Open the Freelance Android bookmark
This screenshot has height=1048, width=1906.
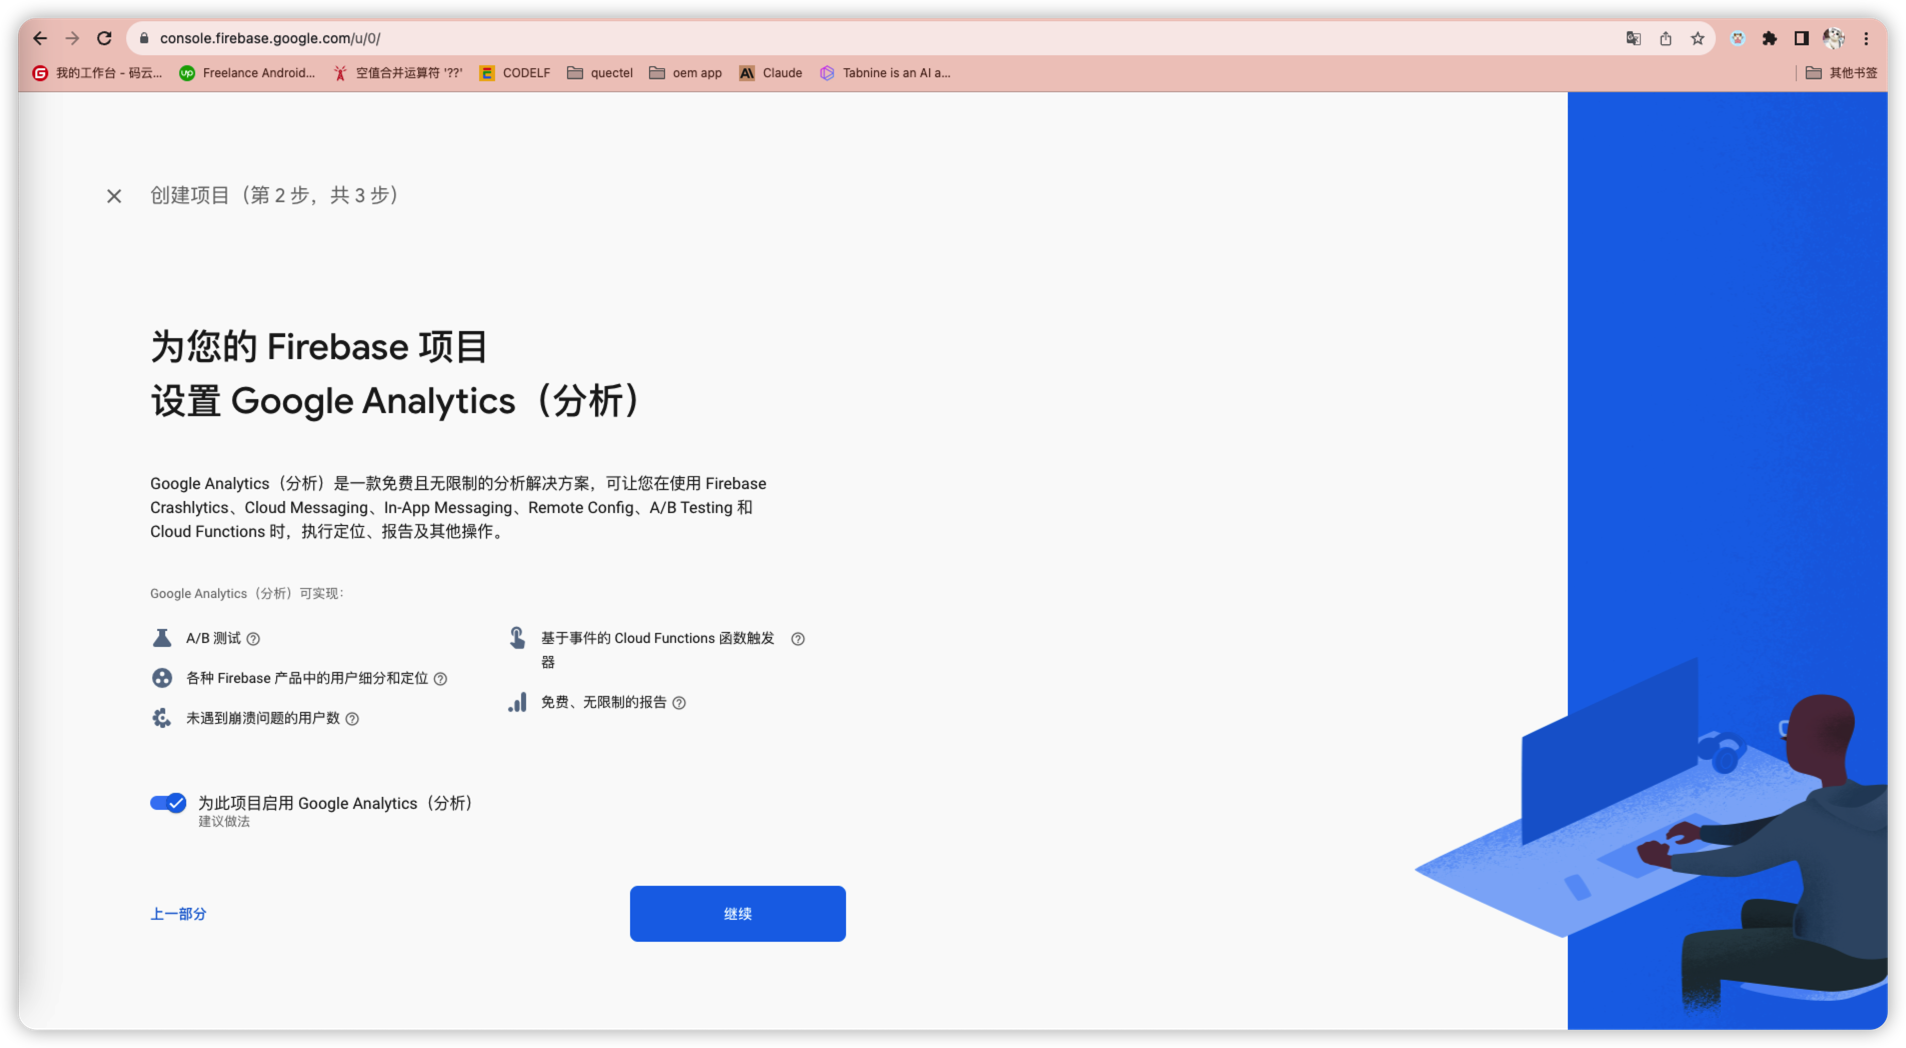tap(247, 73)
